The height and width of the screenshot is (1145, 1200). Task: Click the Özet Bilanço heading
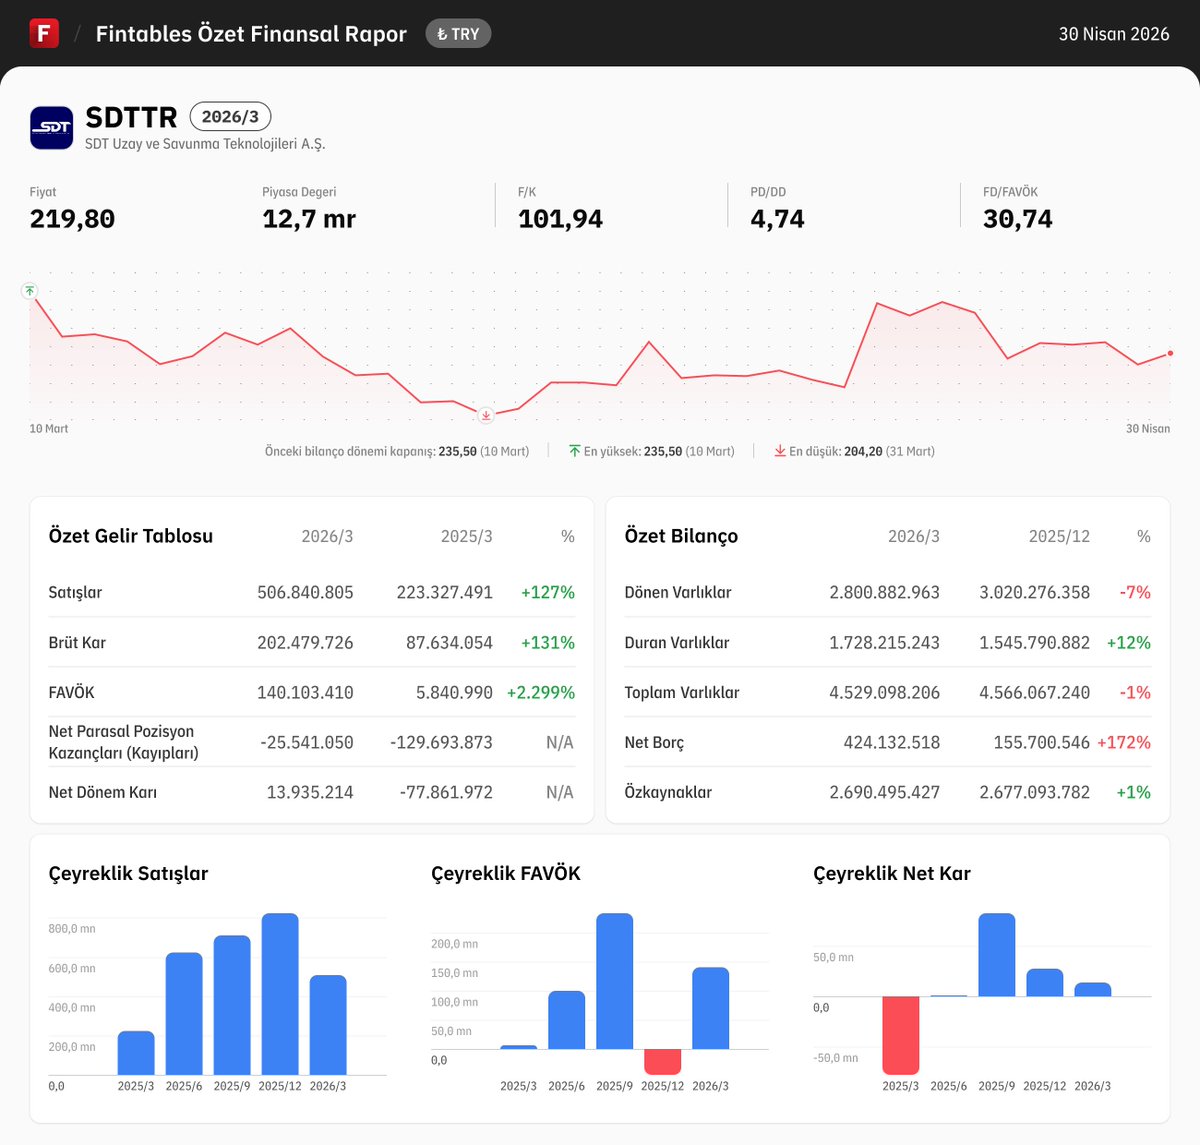[681, 536]
